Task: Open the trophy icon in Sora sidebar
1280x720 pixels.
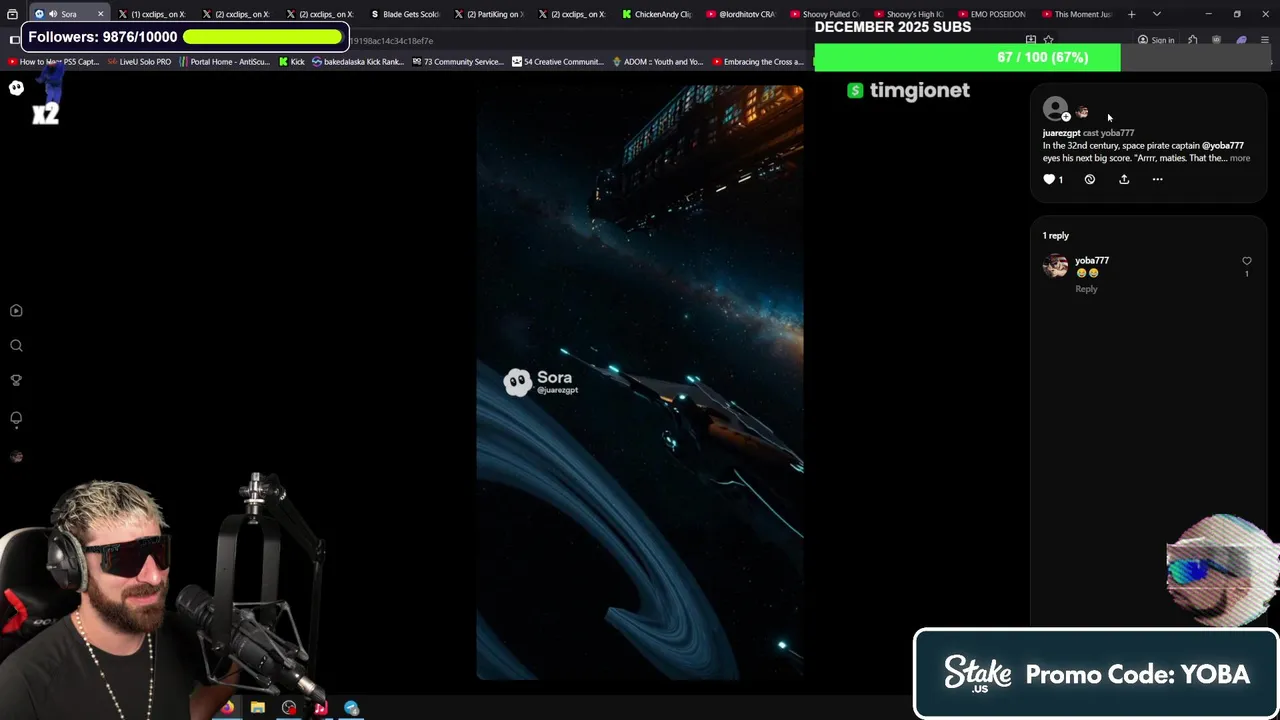Action: coord(16,380)
